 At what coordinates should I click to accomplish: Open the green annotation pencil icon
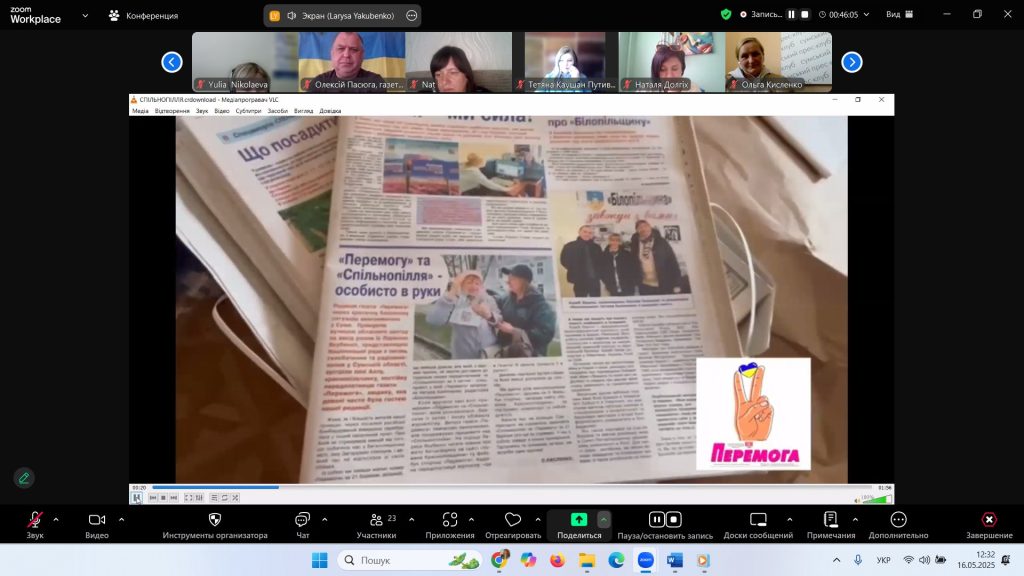24,478
